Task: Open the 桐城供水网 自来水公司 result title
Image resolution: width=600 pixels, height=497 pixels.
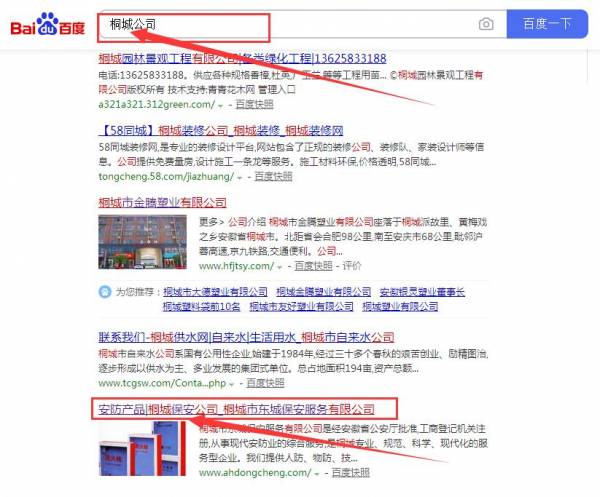Action: pos(246,337)
